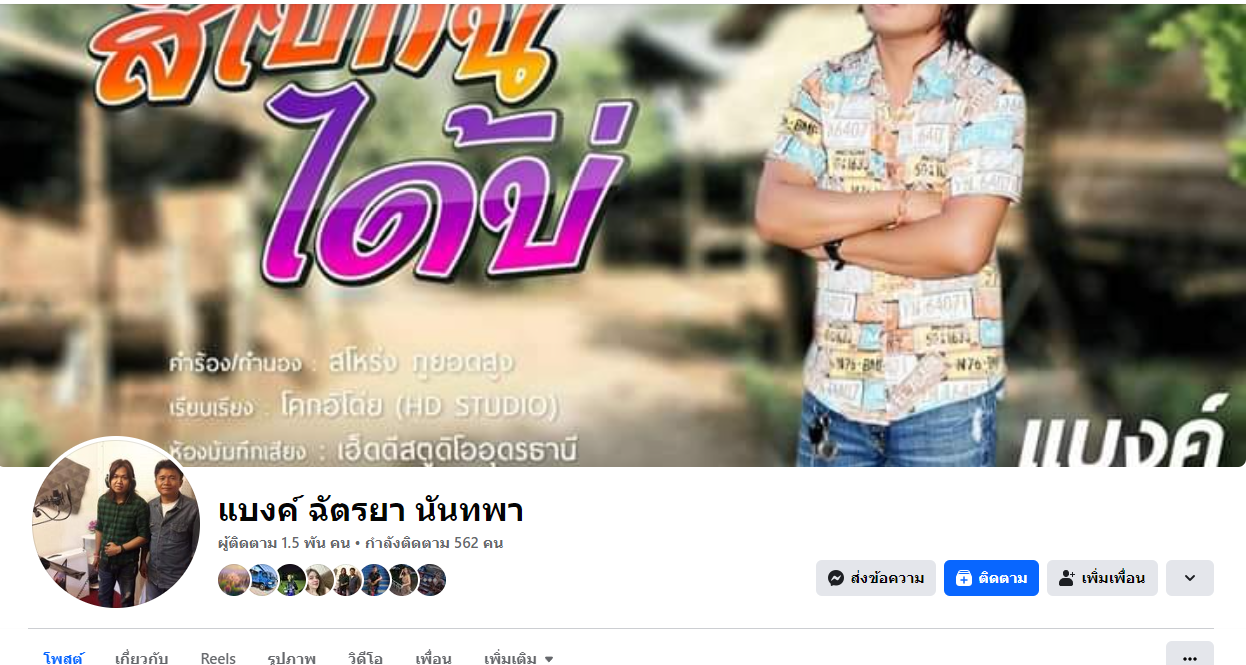Click the Messenger icon in ส่งข้อความ button
This screenshot has height=665, width=1246.
(x=836, y=578)
